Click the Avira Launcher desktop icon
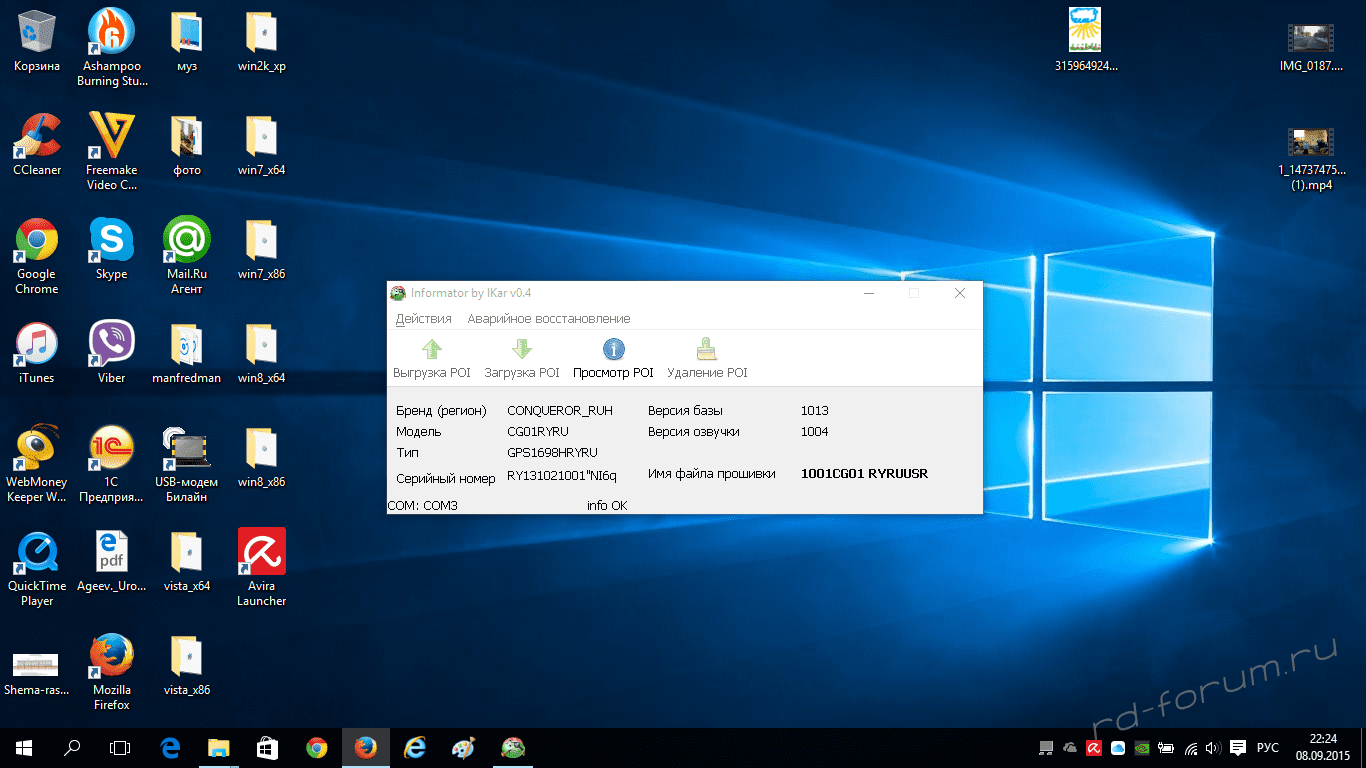 261,552
